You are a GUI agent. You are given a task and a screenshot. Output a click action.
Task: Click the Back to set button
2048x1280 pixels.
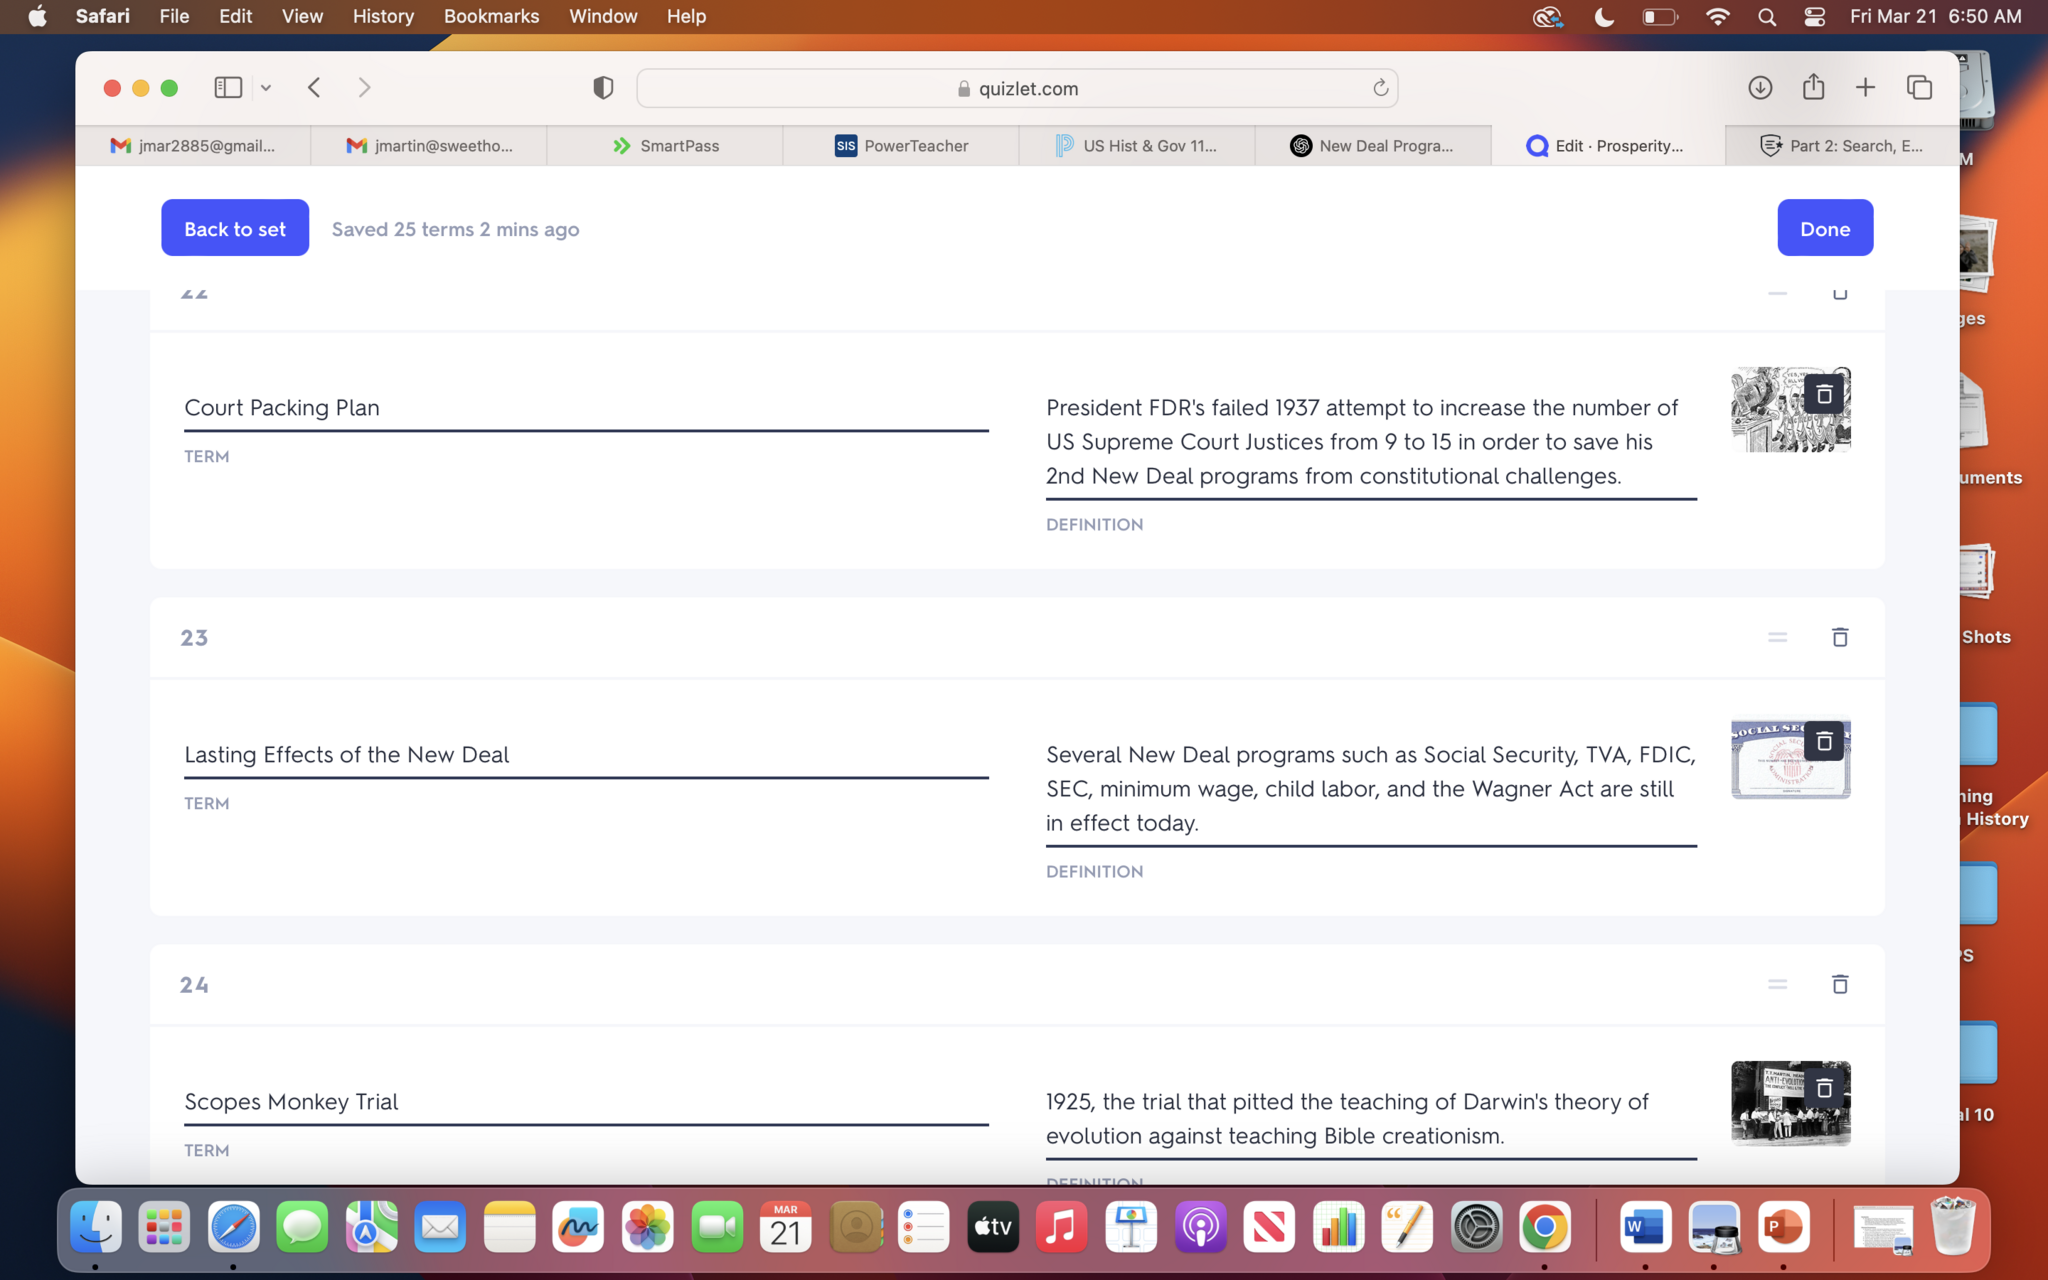(x=235, y=228)
